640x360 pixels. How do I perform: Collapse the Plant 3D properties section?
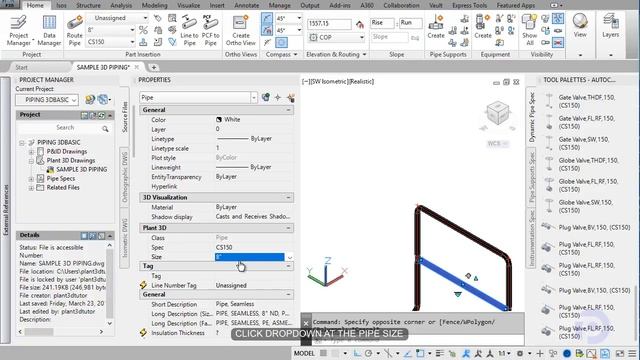click(288, 228)
